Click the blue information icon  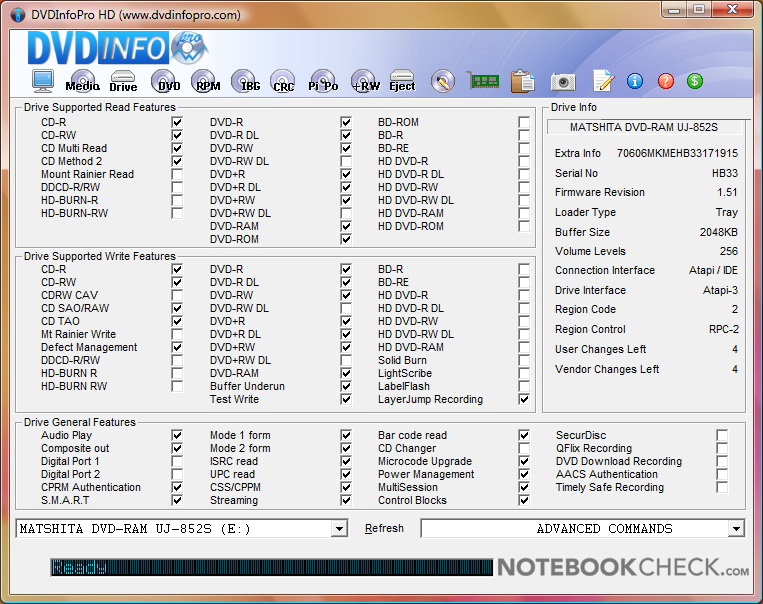pyautogui.click(x=635, y=81)
